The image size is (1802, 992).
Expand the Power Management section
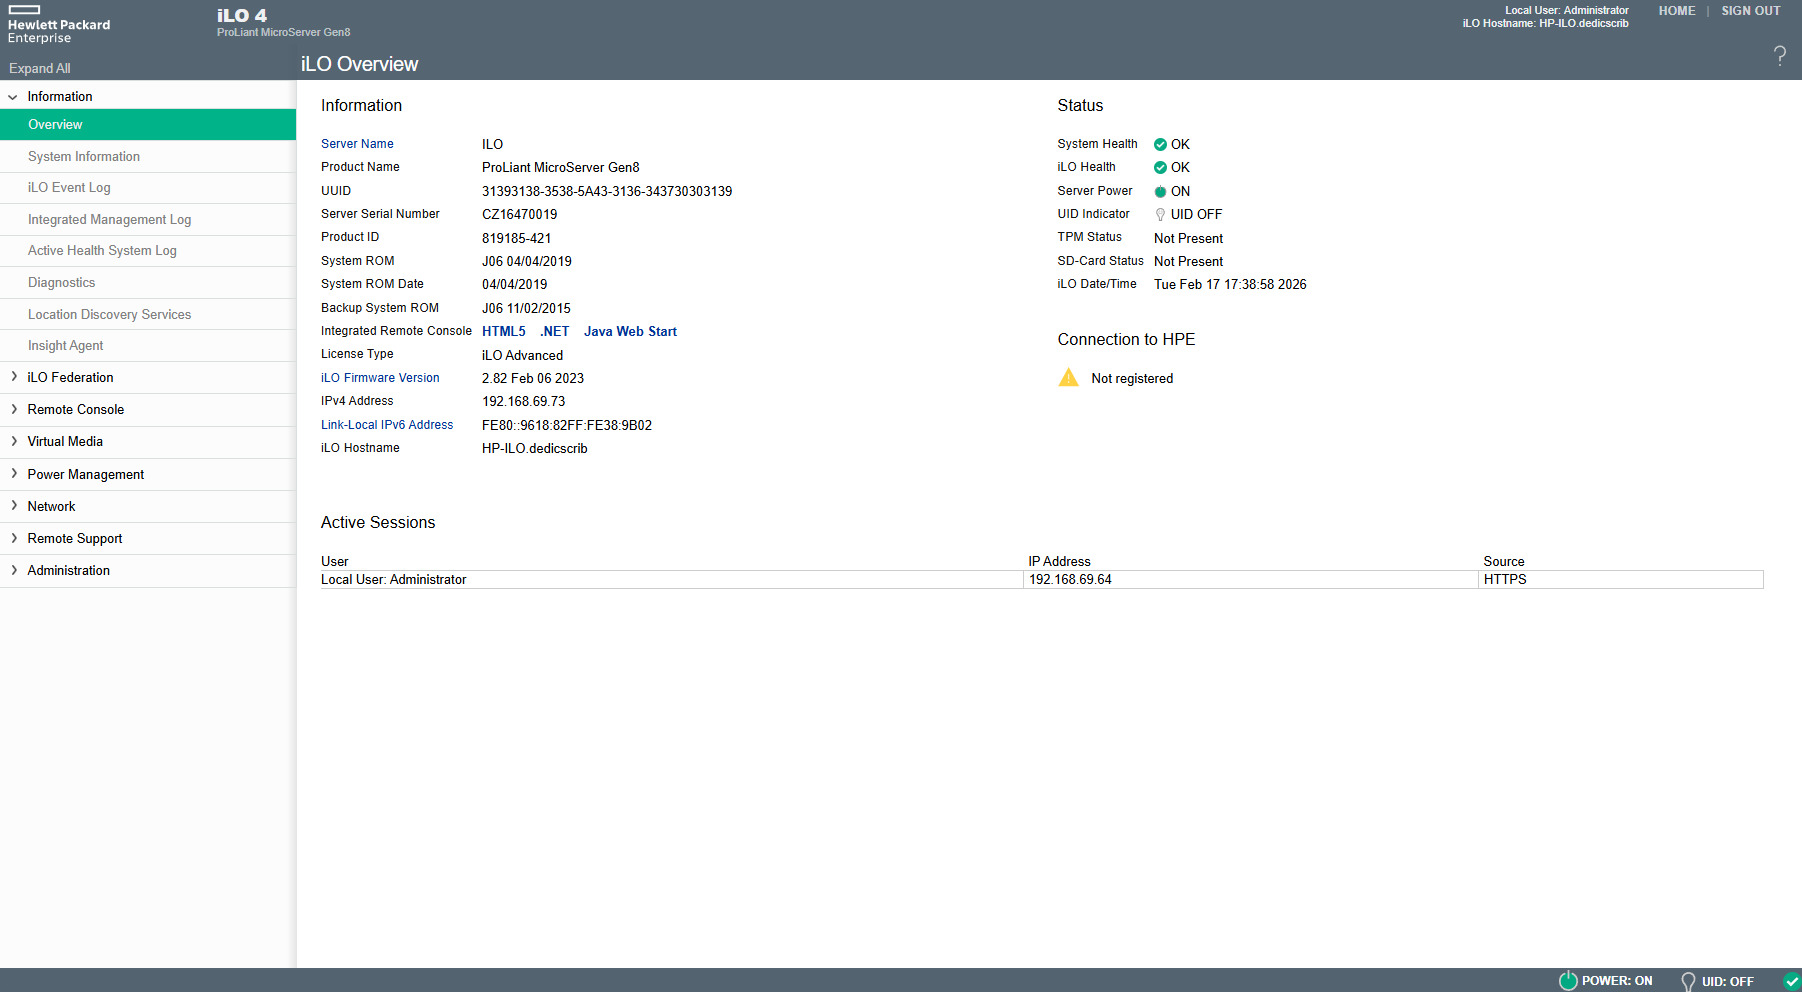[x=13, y=474]
